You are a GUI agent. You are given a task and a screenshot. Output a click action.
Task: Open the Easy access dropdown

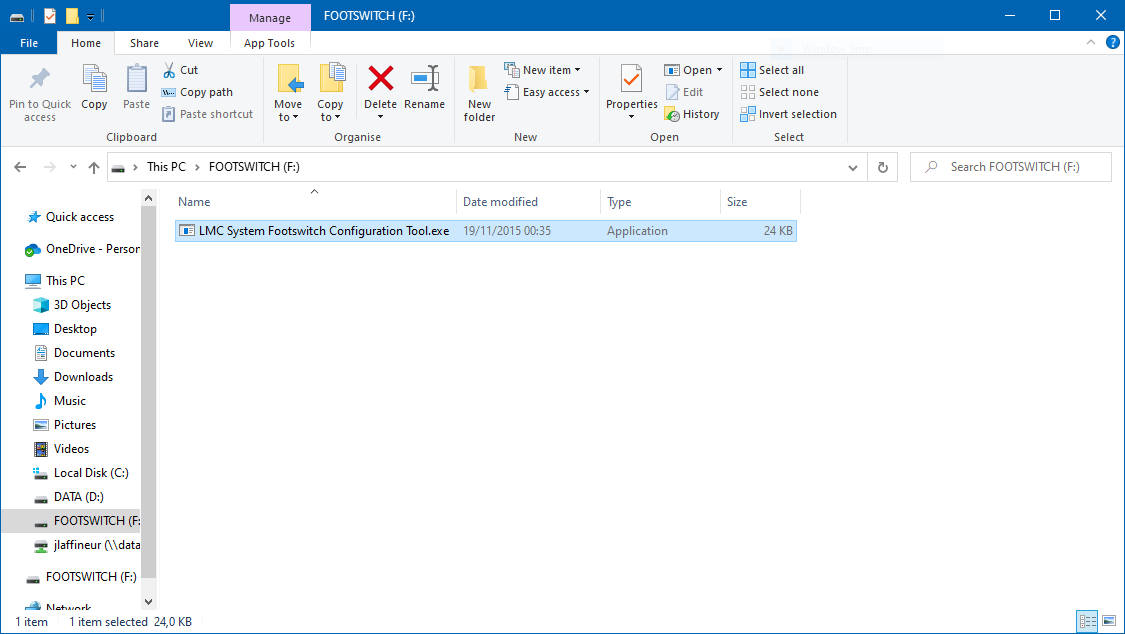coord(547,93)
